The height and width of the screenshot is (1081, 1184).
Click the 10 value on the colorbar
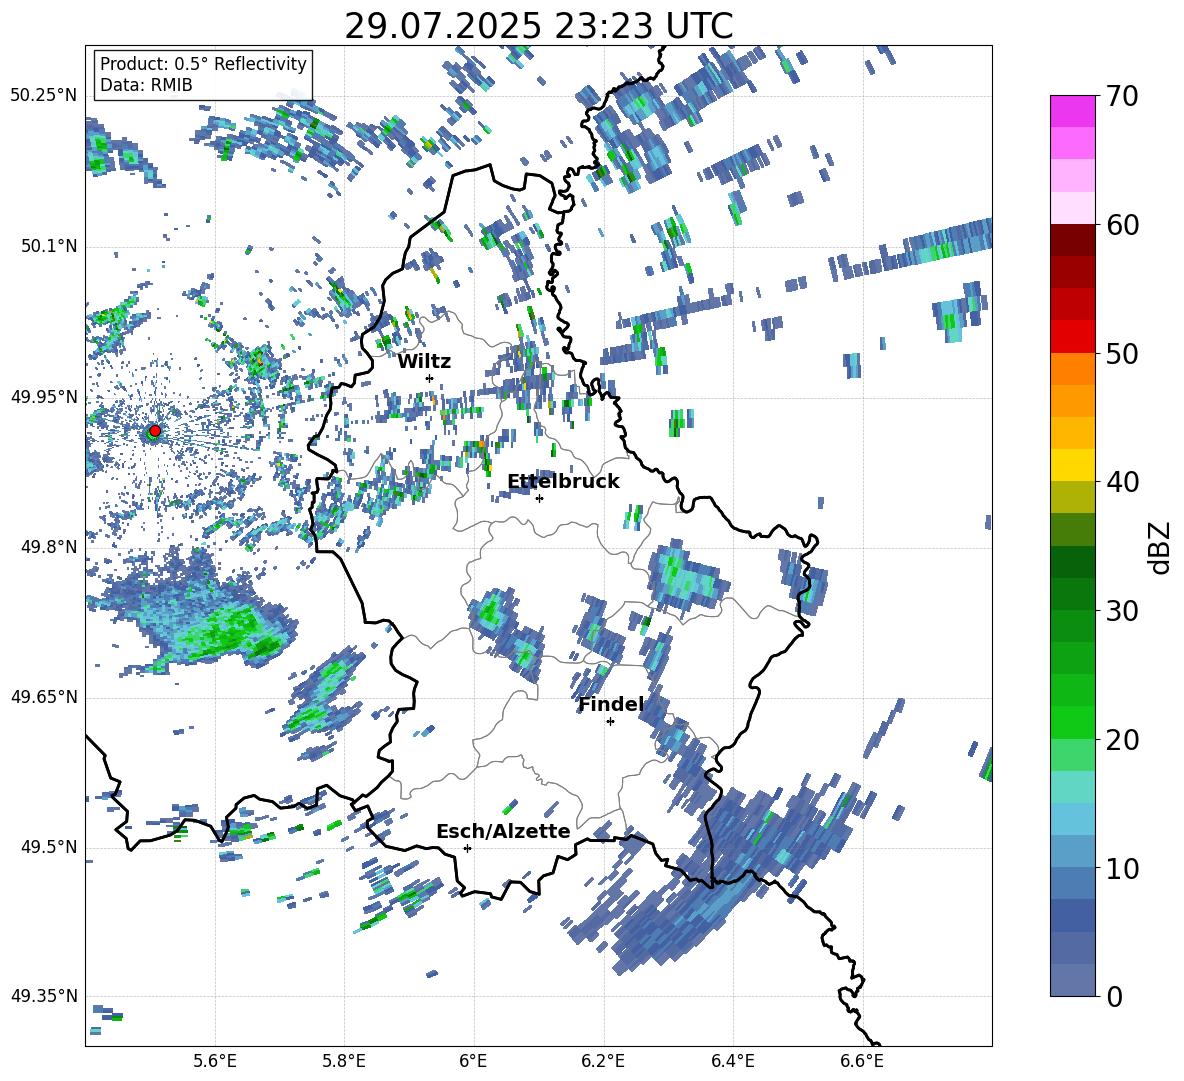pos(1123,868)
